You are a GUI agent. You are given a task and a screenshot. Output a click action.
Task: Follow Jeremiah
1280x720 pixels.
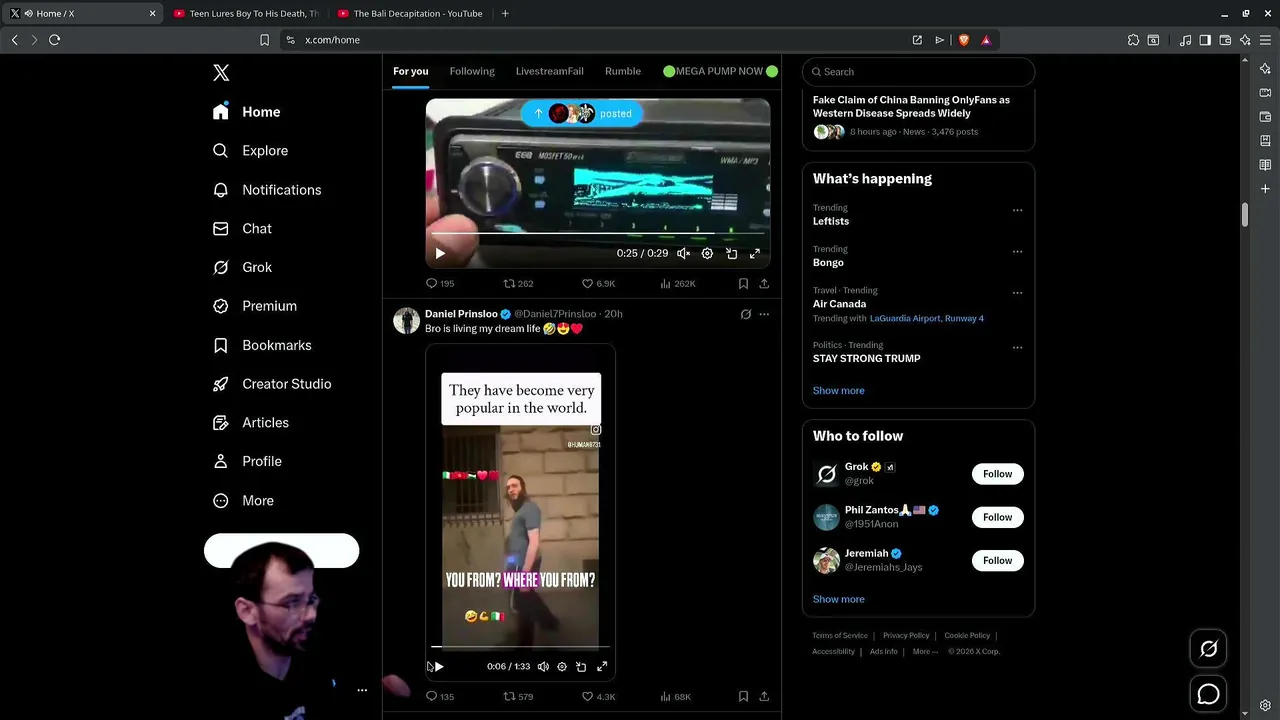[997, 561]
